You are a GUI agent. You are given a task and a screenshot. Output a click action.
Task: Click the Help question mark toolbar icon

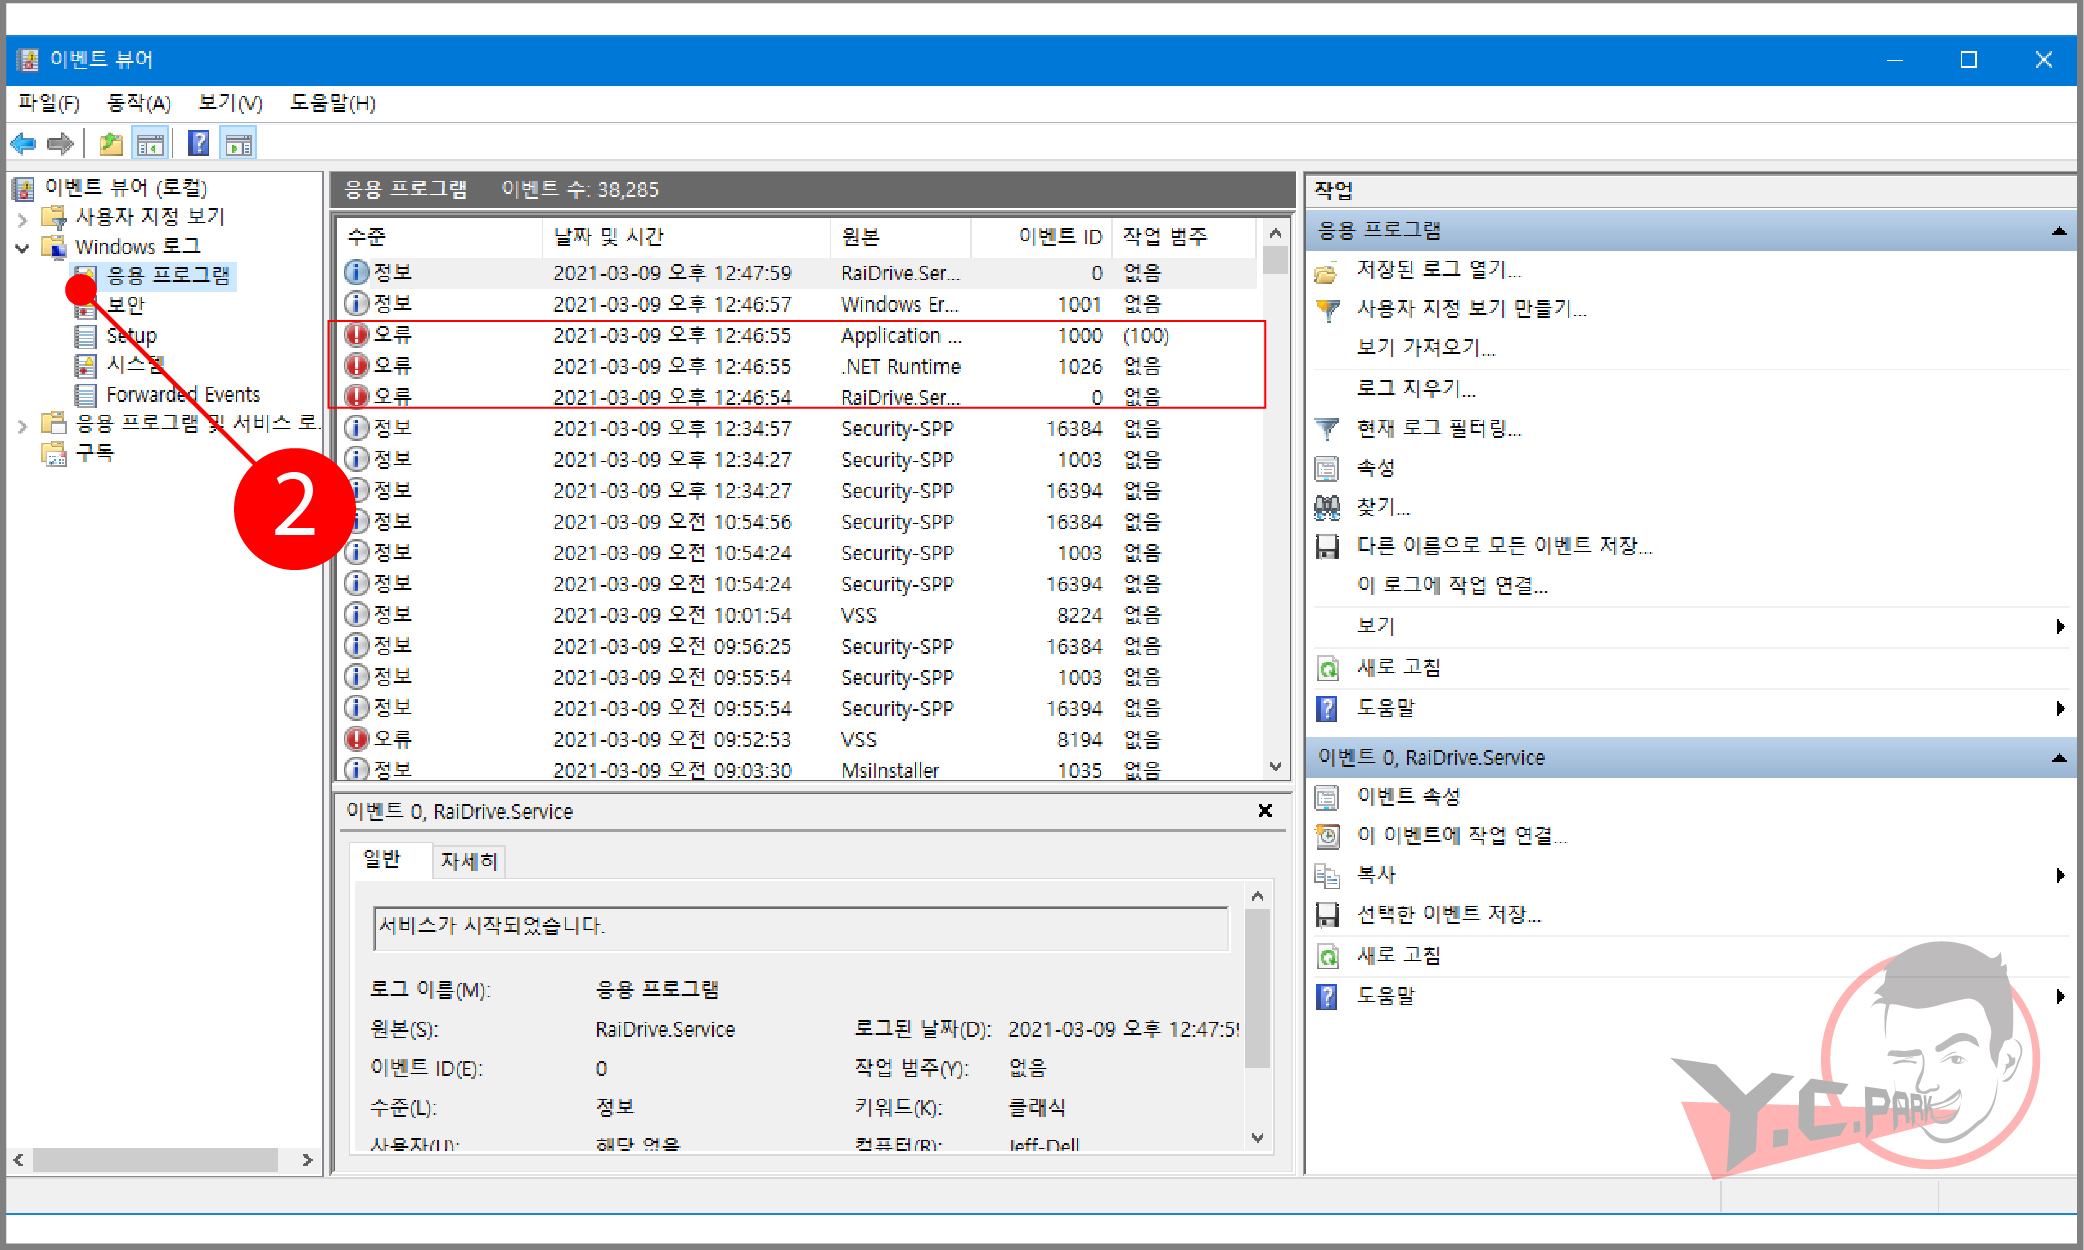[x=198, y=142]
